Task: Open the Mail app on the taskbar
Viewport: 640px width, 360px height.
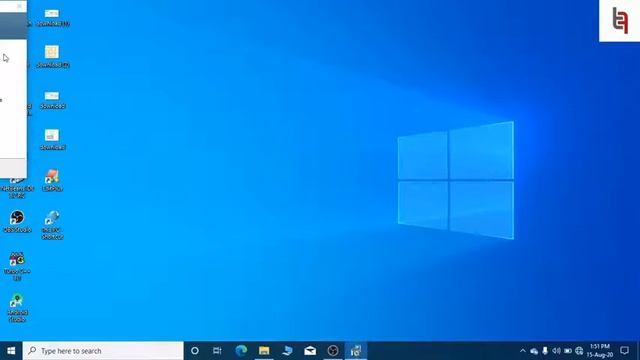Action: pyautogui.click(x=310, y=351)
